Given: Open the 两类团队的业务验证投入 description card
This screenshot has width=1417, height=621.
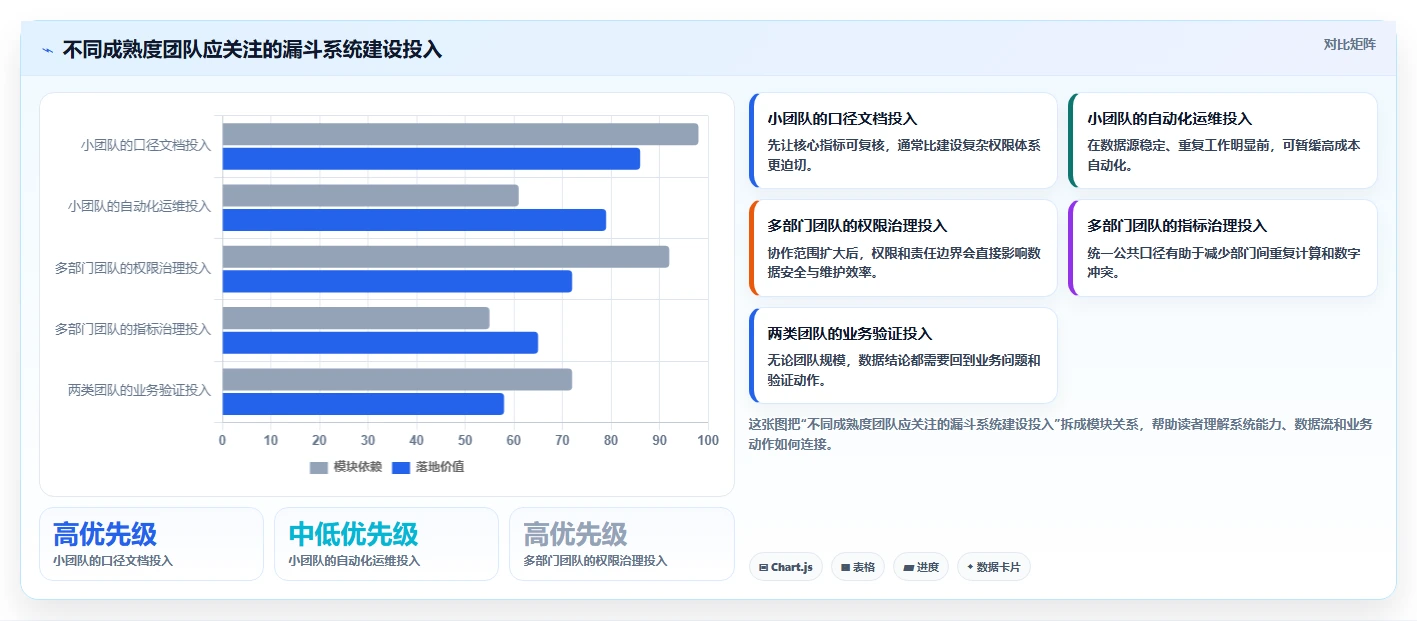Looking at the screenshot, I should tap(903, 355).
